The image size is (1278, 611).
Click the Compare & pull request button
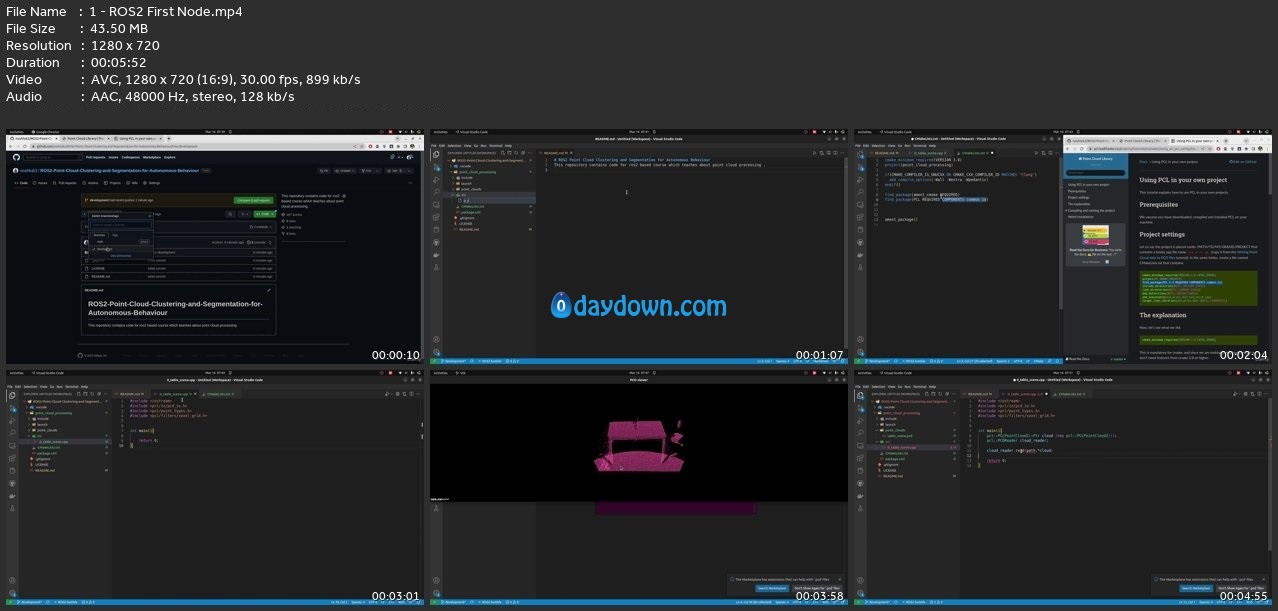click(254, 201)
